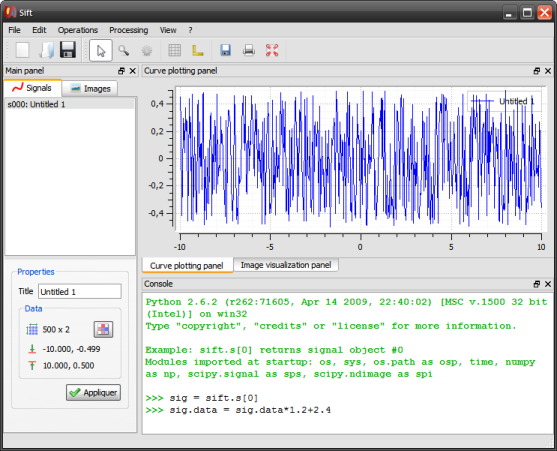Switch to the Images tab
This screenshot has width=557, height=451.
[x=90, y=88]
